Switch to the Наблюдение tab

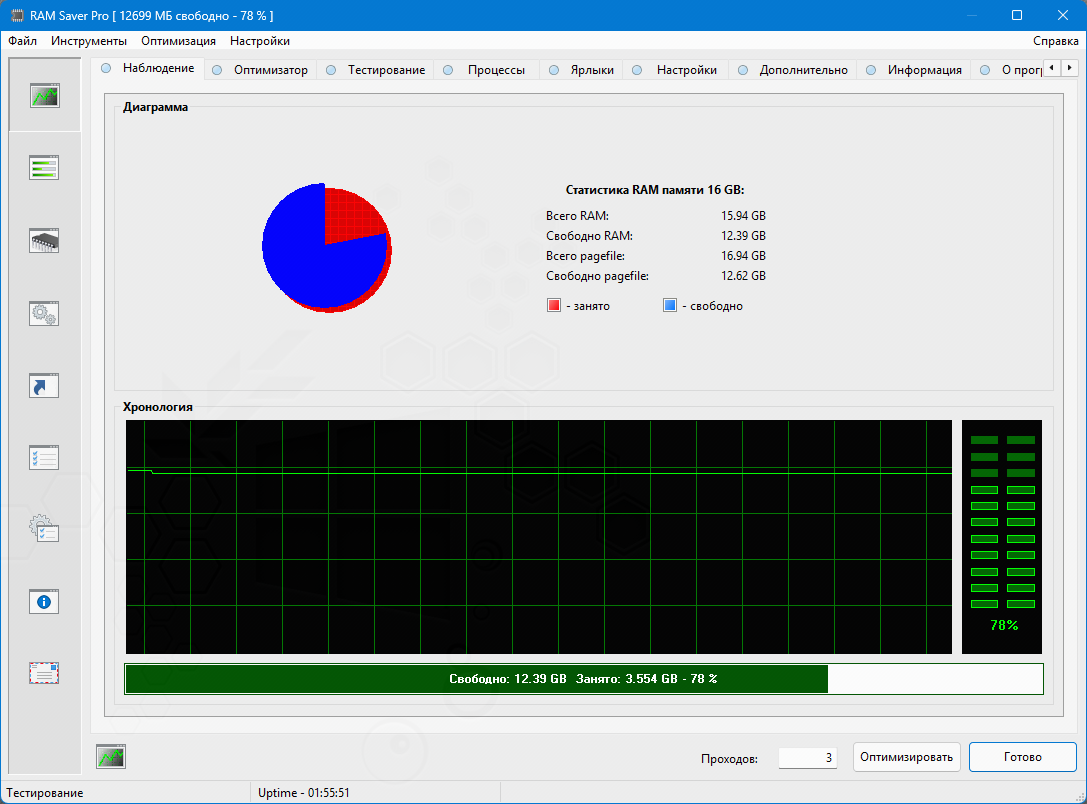click(x=148, y=68)
